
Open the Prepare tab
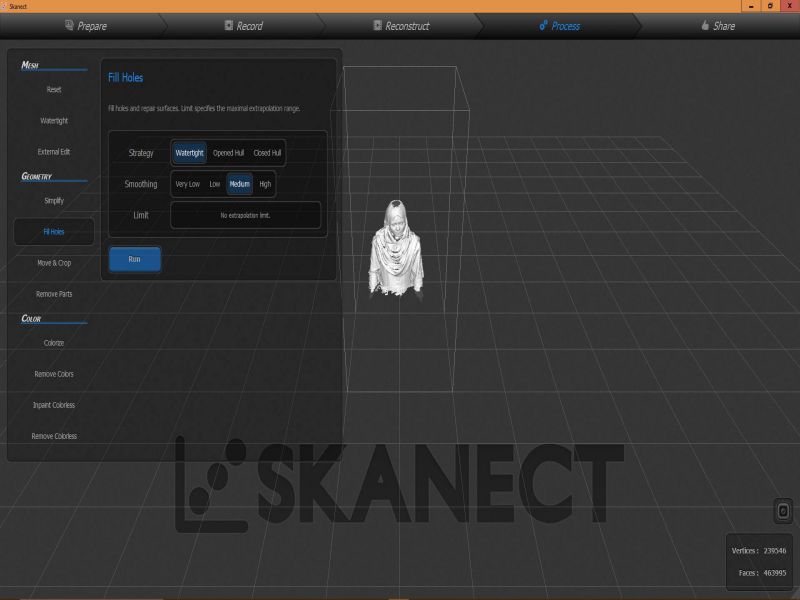(x=86, y=26)
